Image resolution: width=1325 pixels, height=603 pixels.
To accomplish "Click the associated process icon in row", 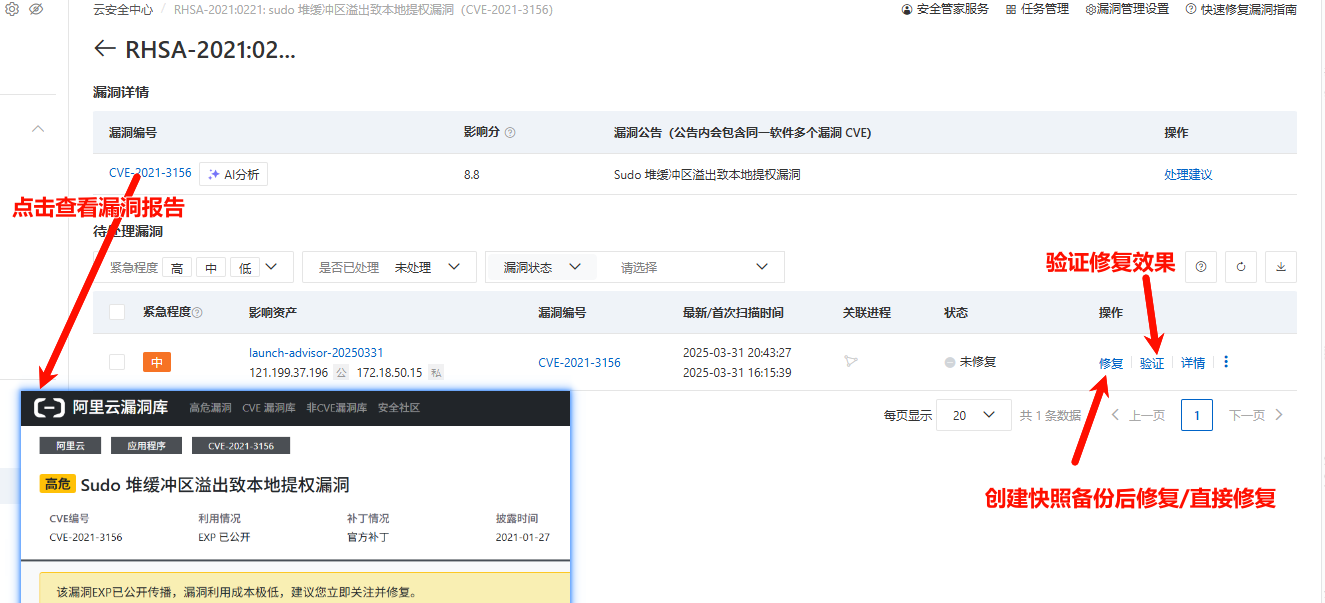I will [851, 361].
